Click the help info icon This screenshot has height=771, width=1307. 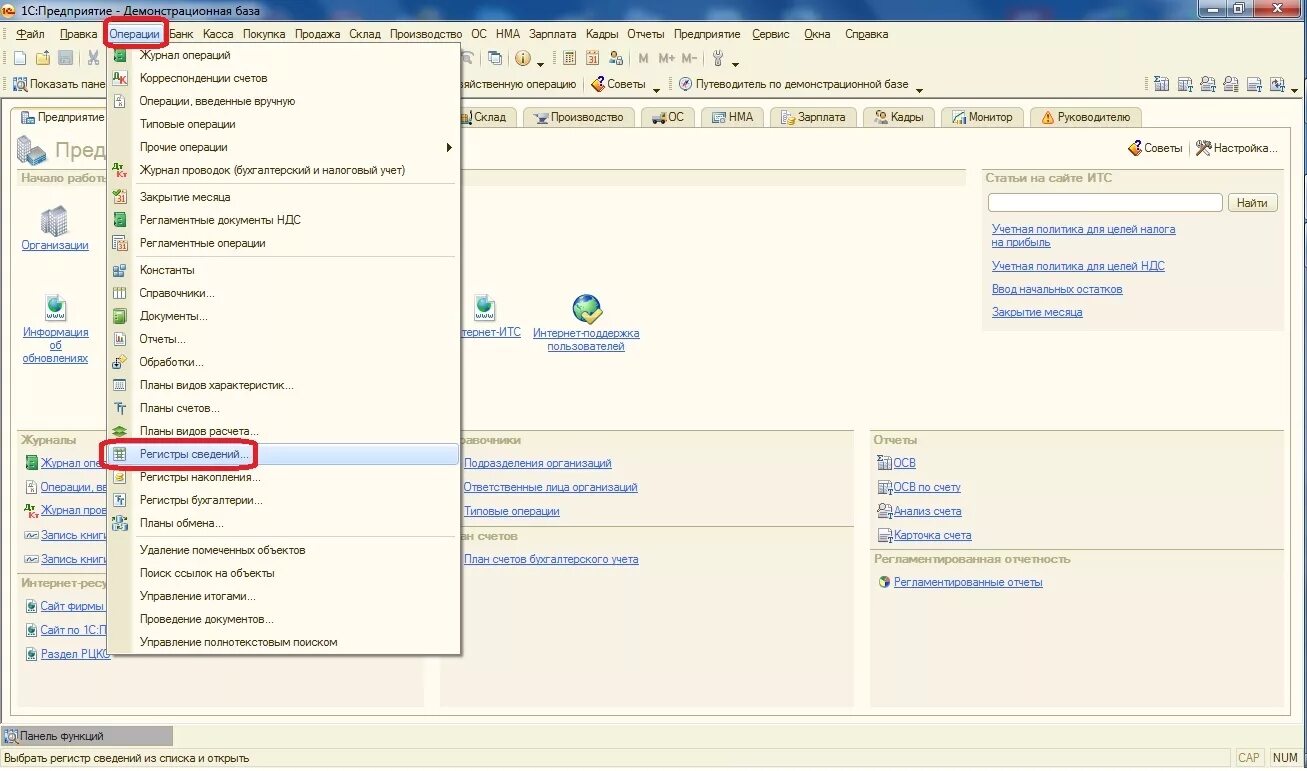pyautogui.click(x=523, y=58)
